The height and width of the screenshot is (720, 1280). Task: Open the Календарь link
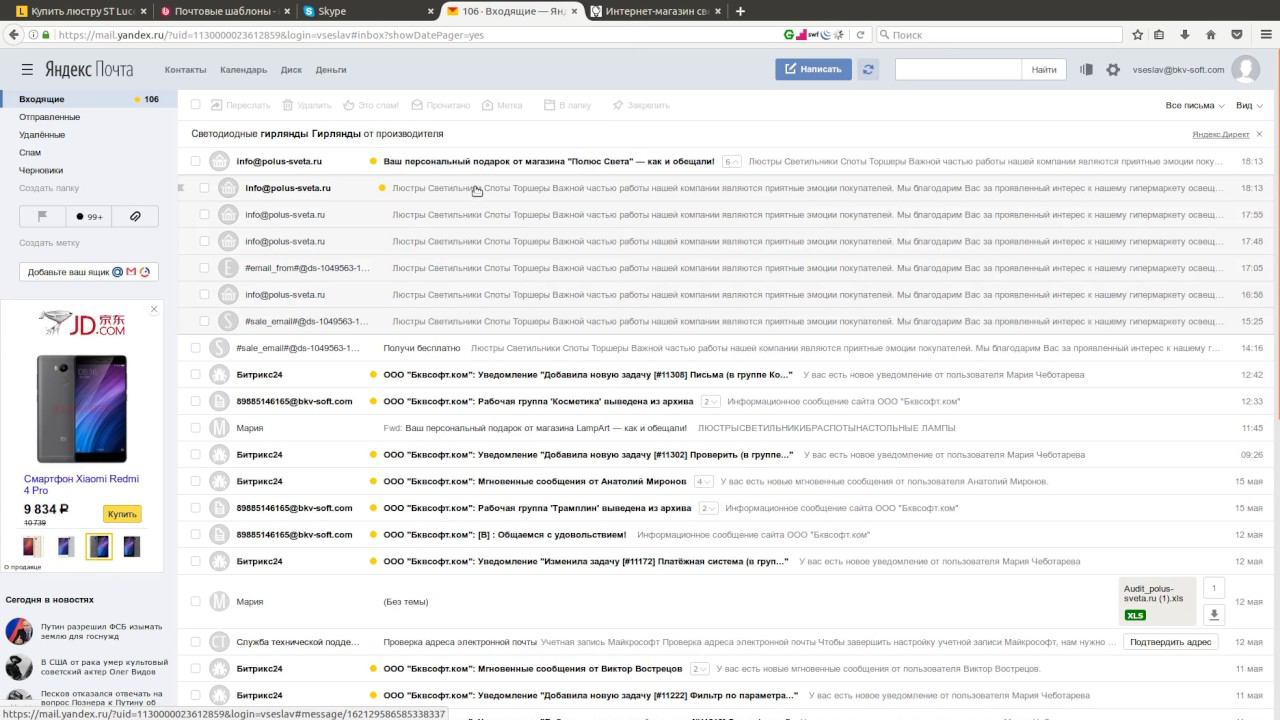click(243, 70)
